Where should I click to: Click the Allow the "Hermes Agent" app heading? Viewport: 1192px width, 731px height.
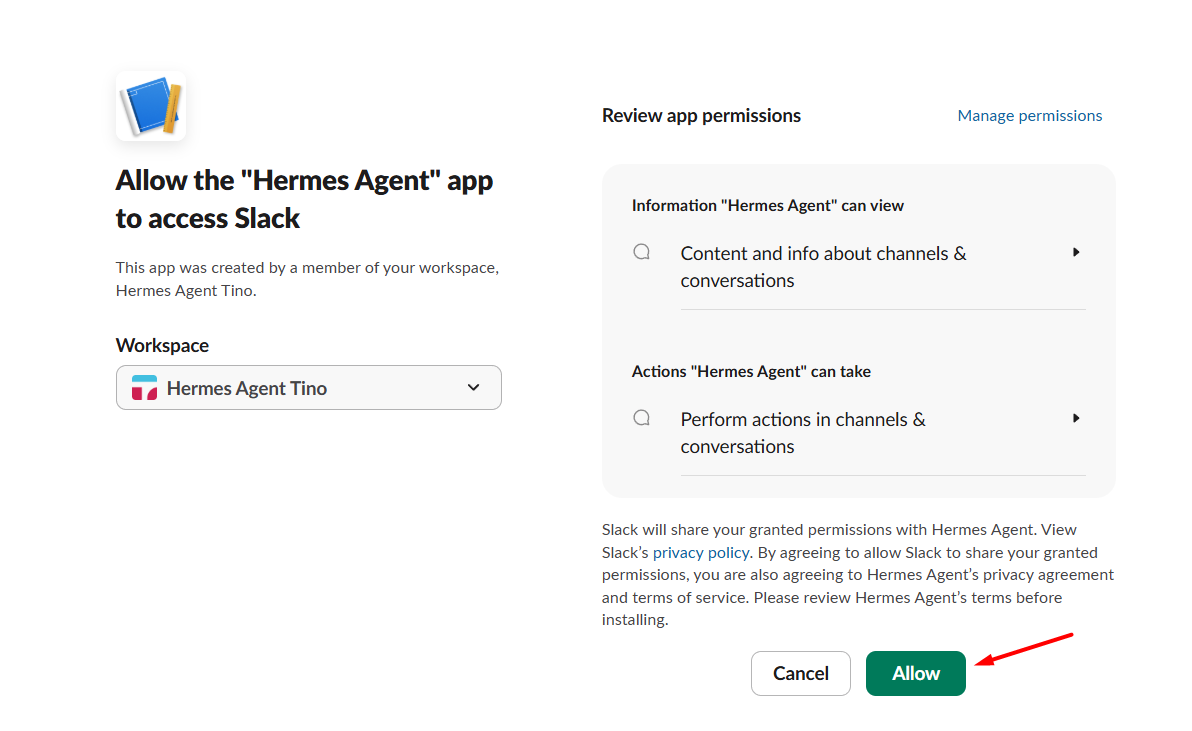[304, 199]
